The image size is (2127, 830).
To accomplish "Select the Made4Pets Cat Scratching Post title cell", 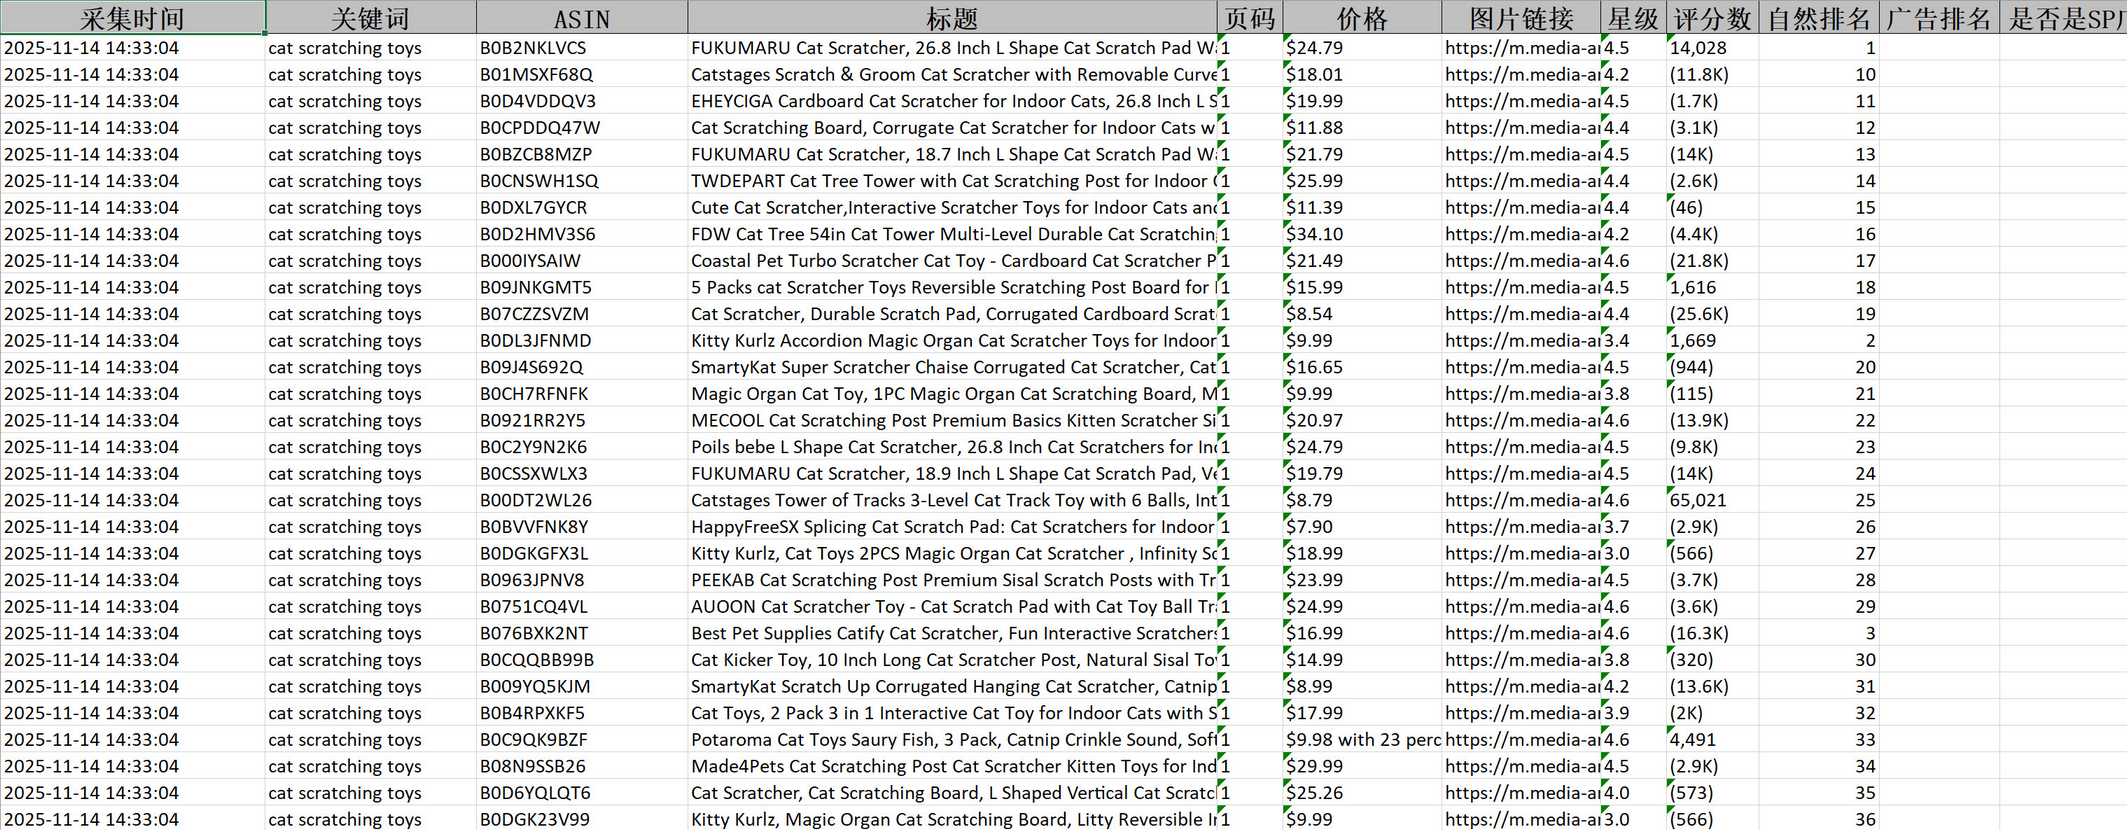I will pos(951,767).
